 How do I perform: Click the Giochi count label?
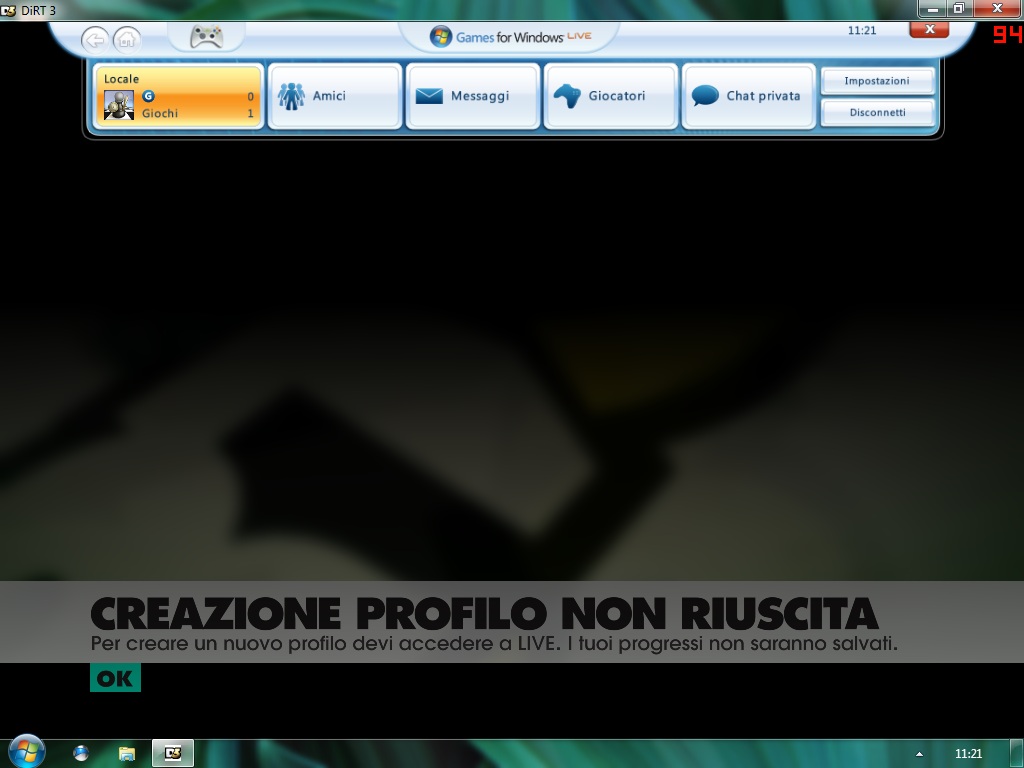pos(160,113)
